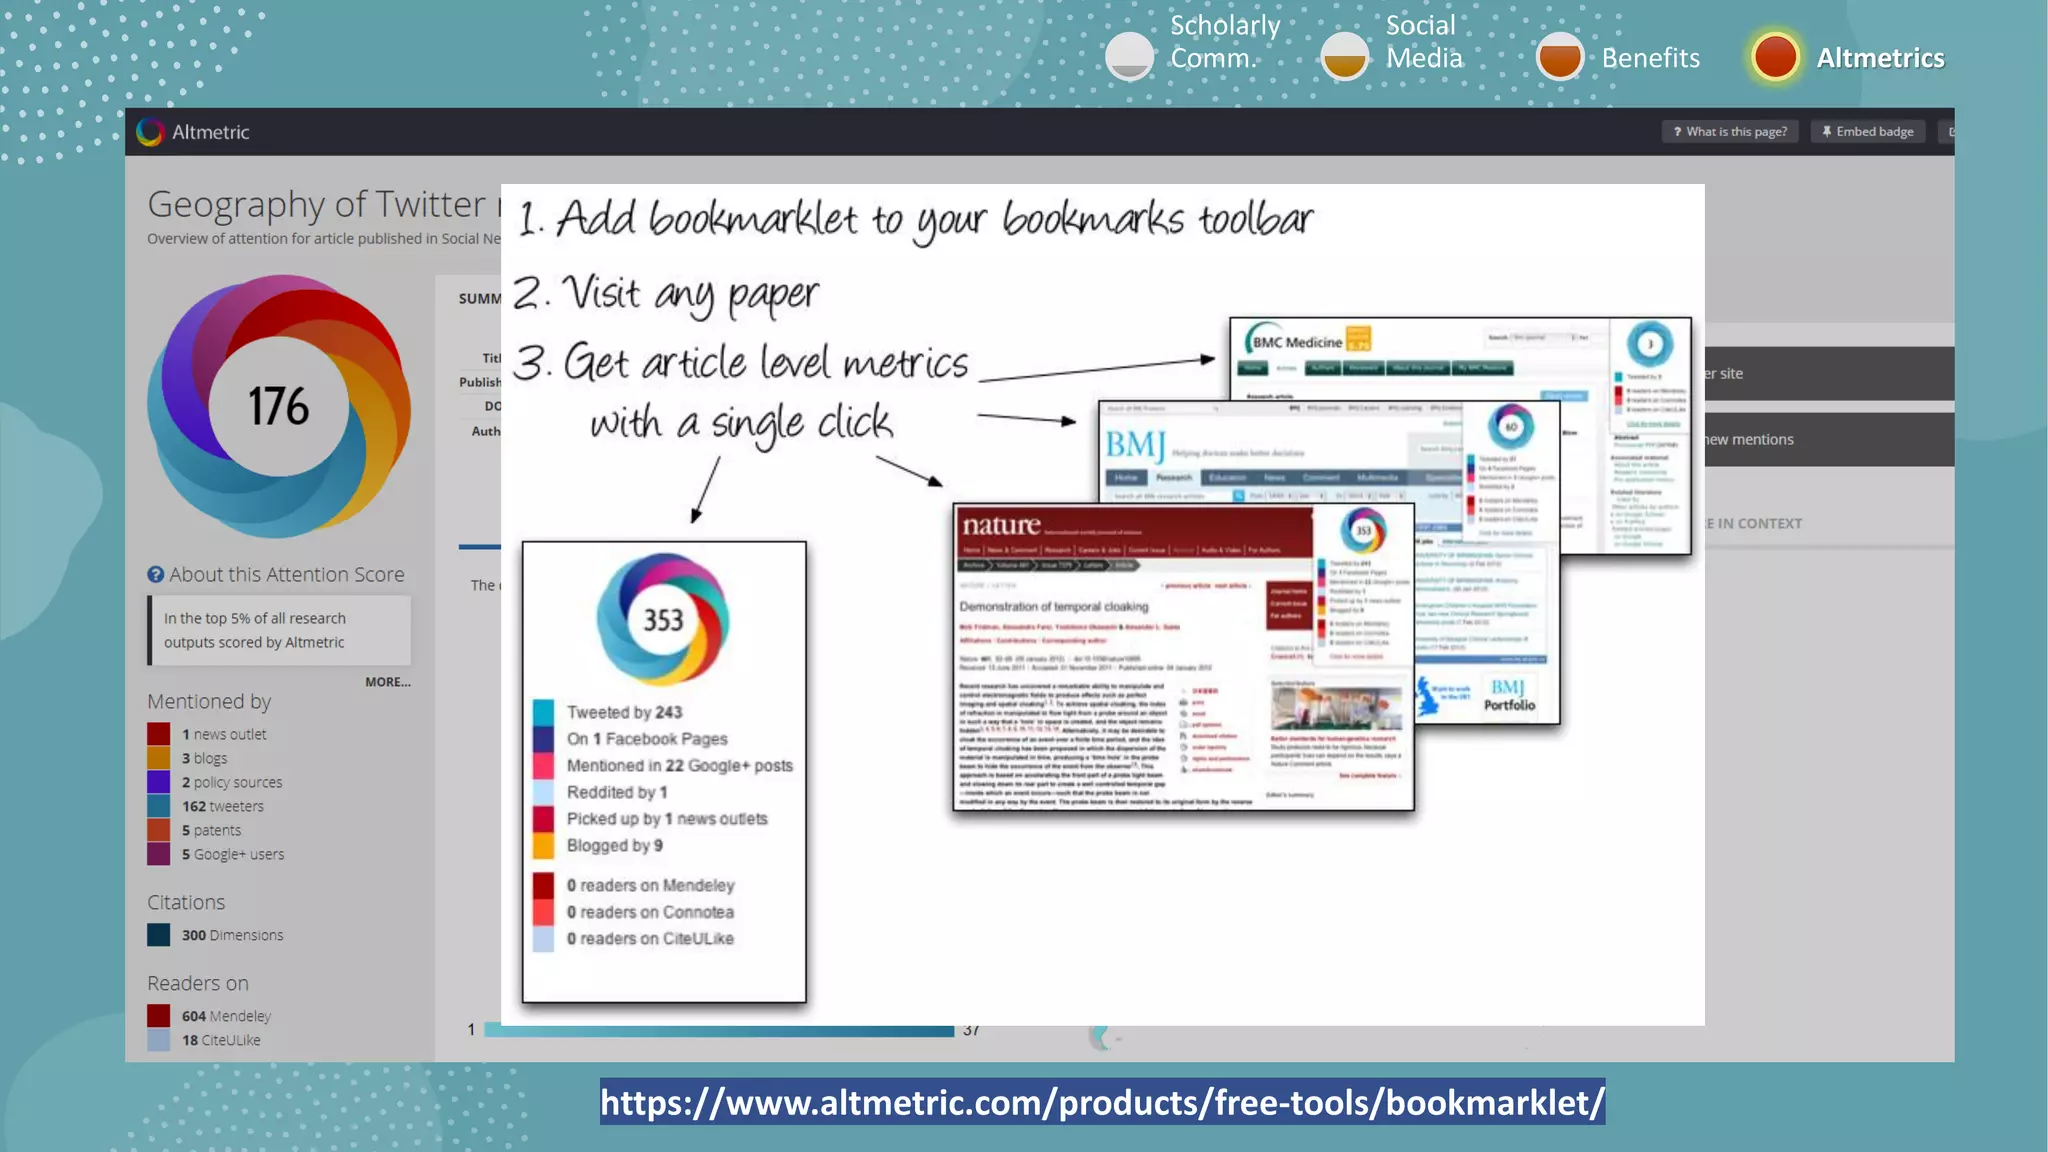This screenshot has height=1152, width=2048.
Task: Click the Altmetric badge on nature page
Action: [x=1364, y=531]
